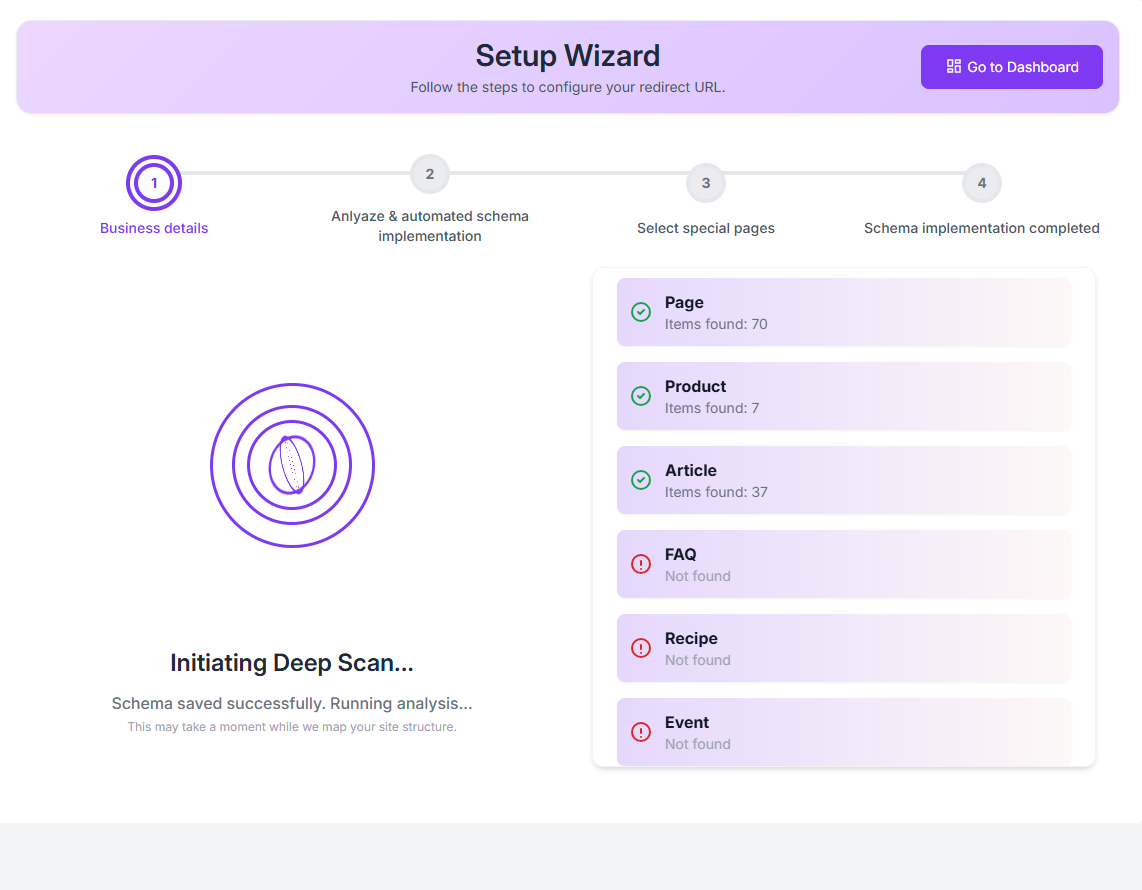Click the green check icon beside Product
The width and height of the screenshot is (1142, 890).
pos(641,396)
